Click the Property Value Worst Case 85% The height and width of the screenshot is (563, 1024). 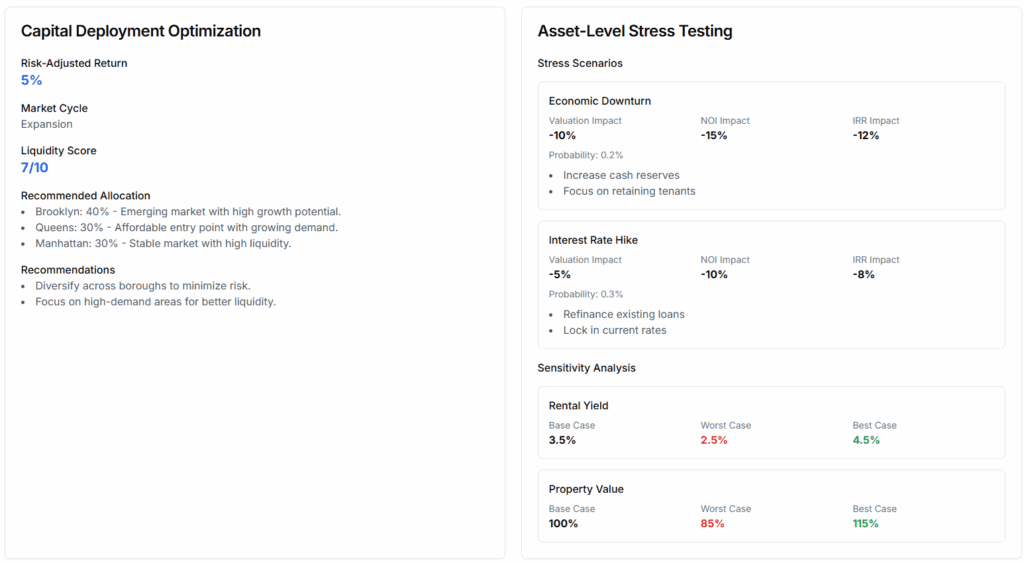(x=712, y=524)
